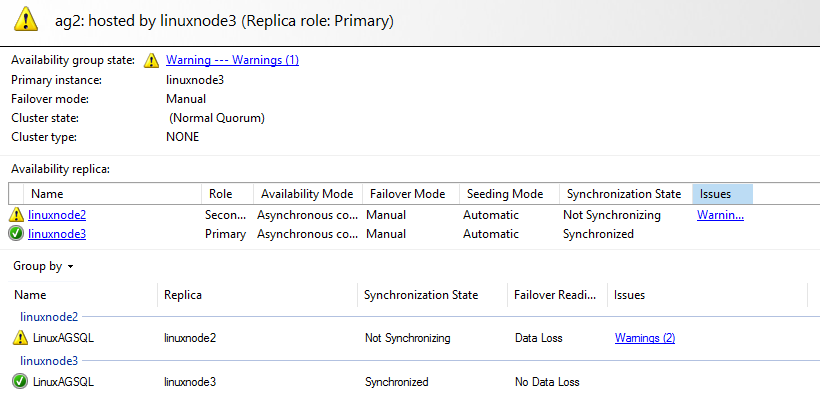Sort databases by Failover Readiness column header
Screen dimensions: 820x405
point(556,295)
